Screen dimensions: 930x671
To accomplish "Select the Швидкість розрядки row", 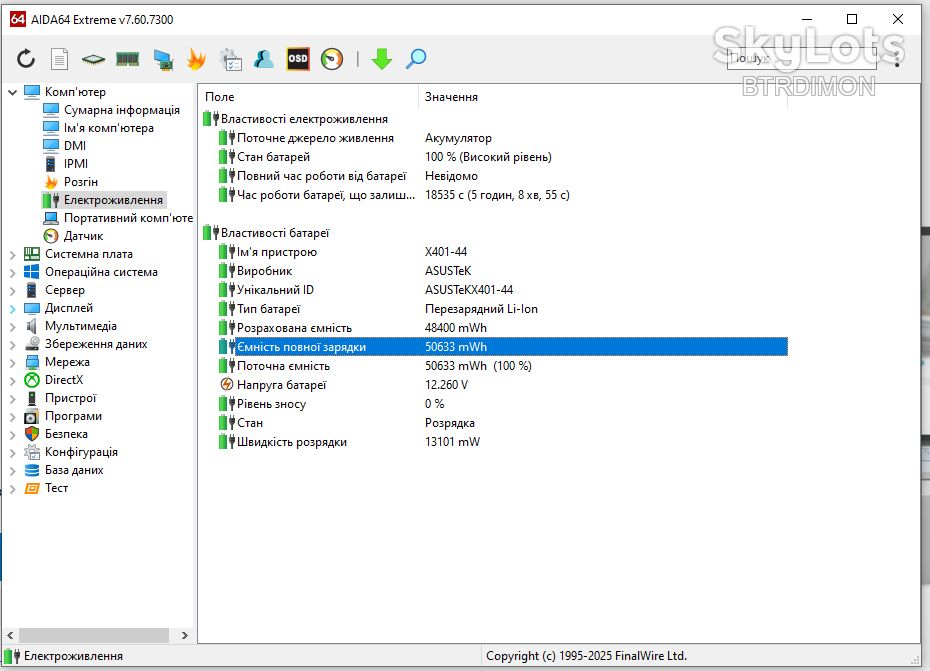I will coord(503,442).
